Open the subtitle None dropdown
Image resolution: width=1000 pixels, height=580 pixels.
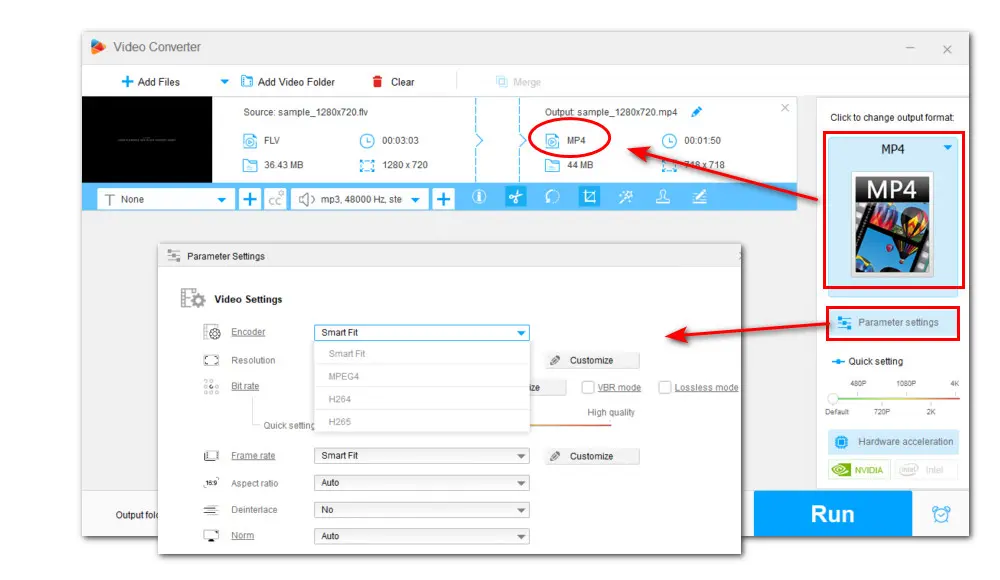pyautogui.click(x=164, y=199)
